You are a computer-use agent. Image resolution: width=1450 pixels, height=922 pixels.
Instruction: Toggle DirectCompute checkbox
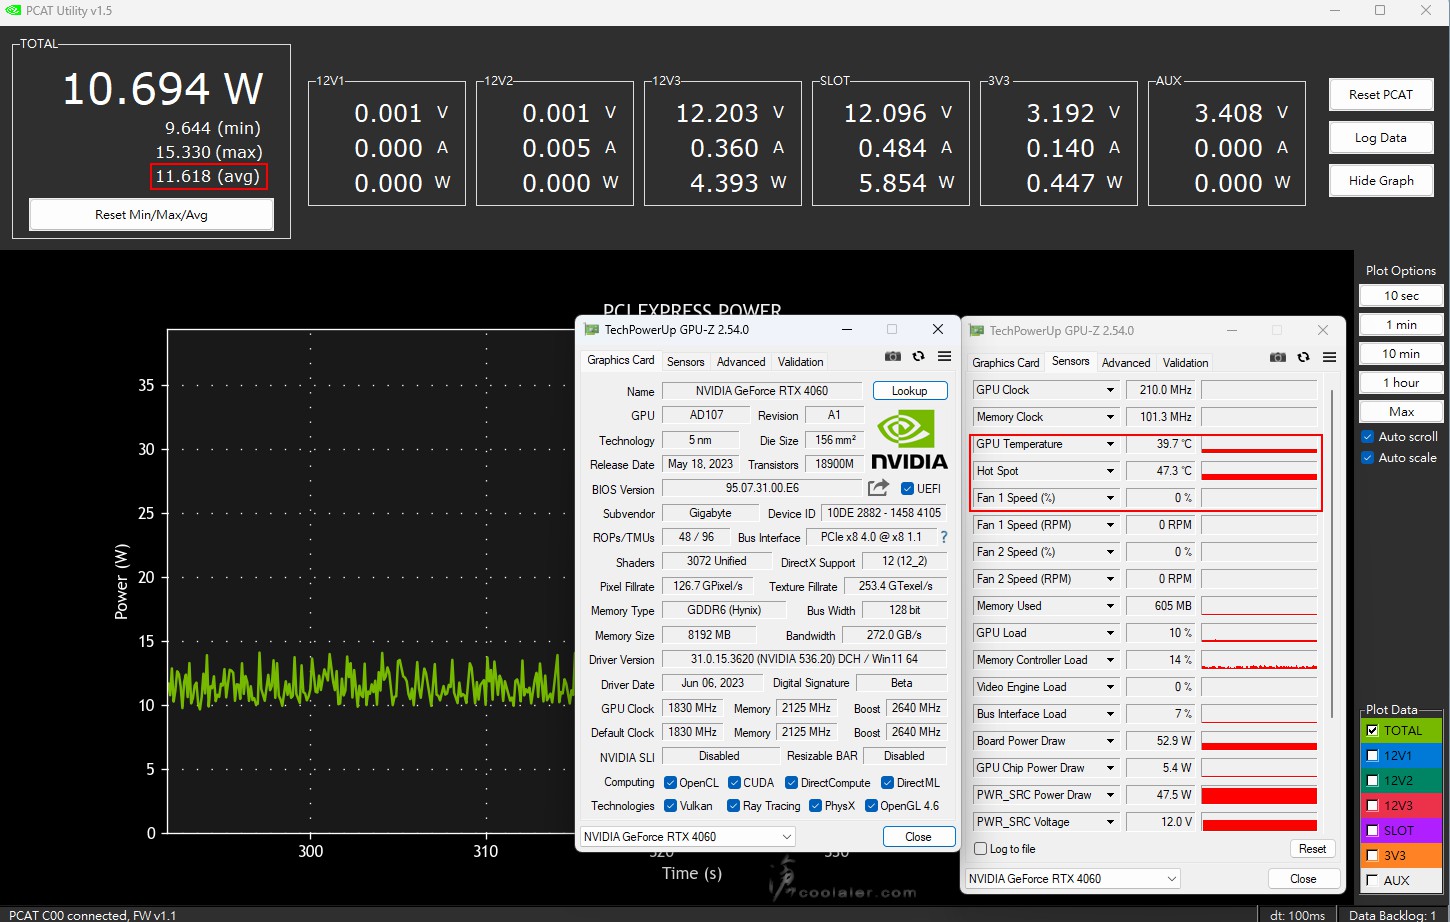(791, 783)
